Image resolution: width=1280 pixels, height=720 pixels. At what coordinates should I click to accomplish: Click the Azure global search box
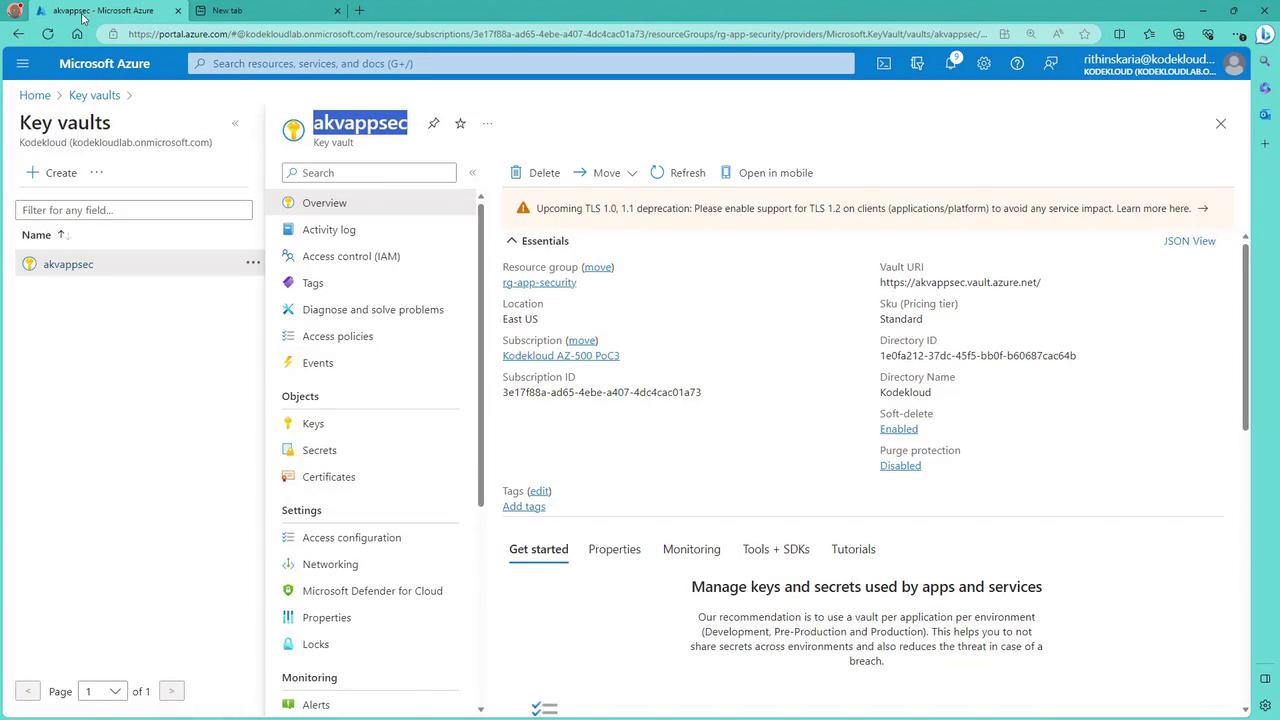tap(521, 63)
